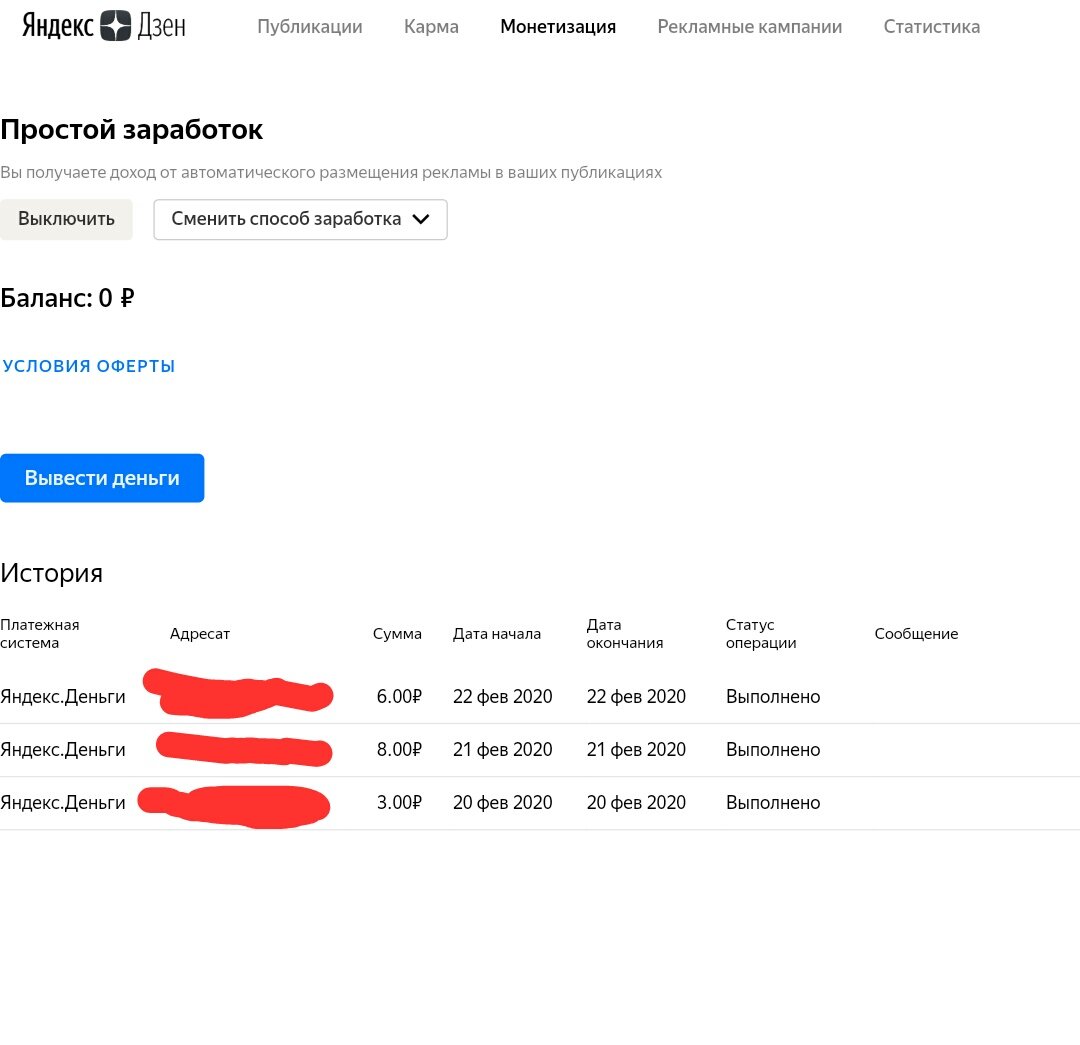Click Яндекс.Деньги in the 8.00₽ row
The height and width of the screenshot is (1045, 1080).
(x=63, y=749)
